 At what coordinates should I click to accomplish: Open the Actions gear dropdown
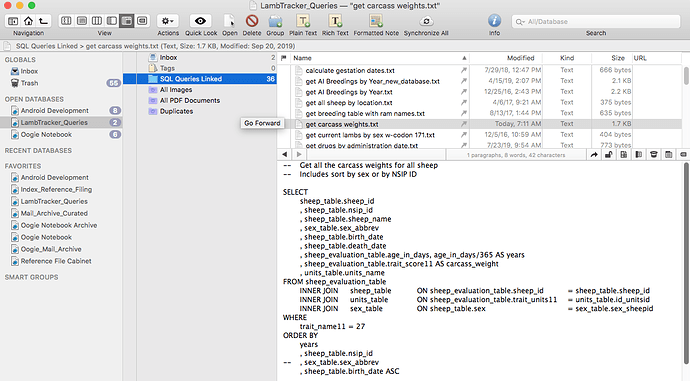tap(168, 21)
